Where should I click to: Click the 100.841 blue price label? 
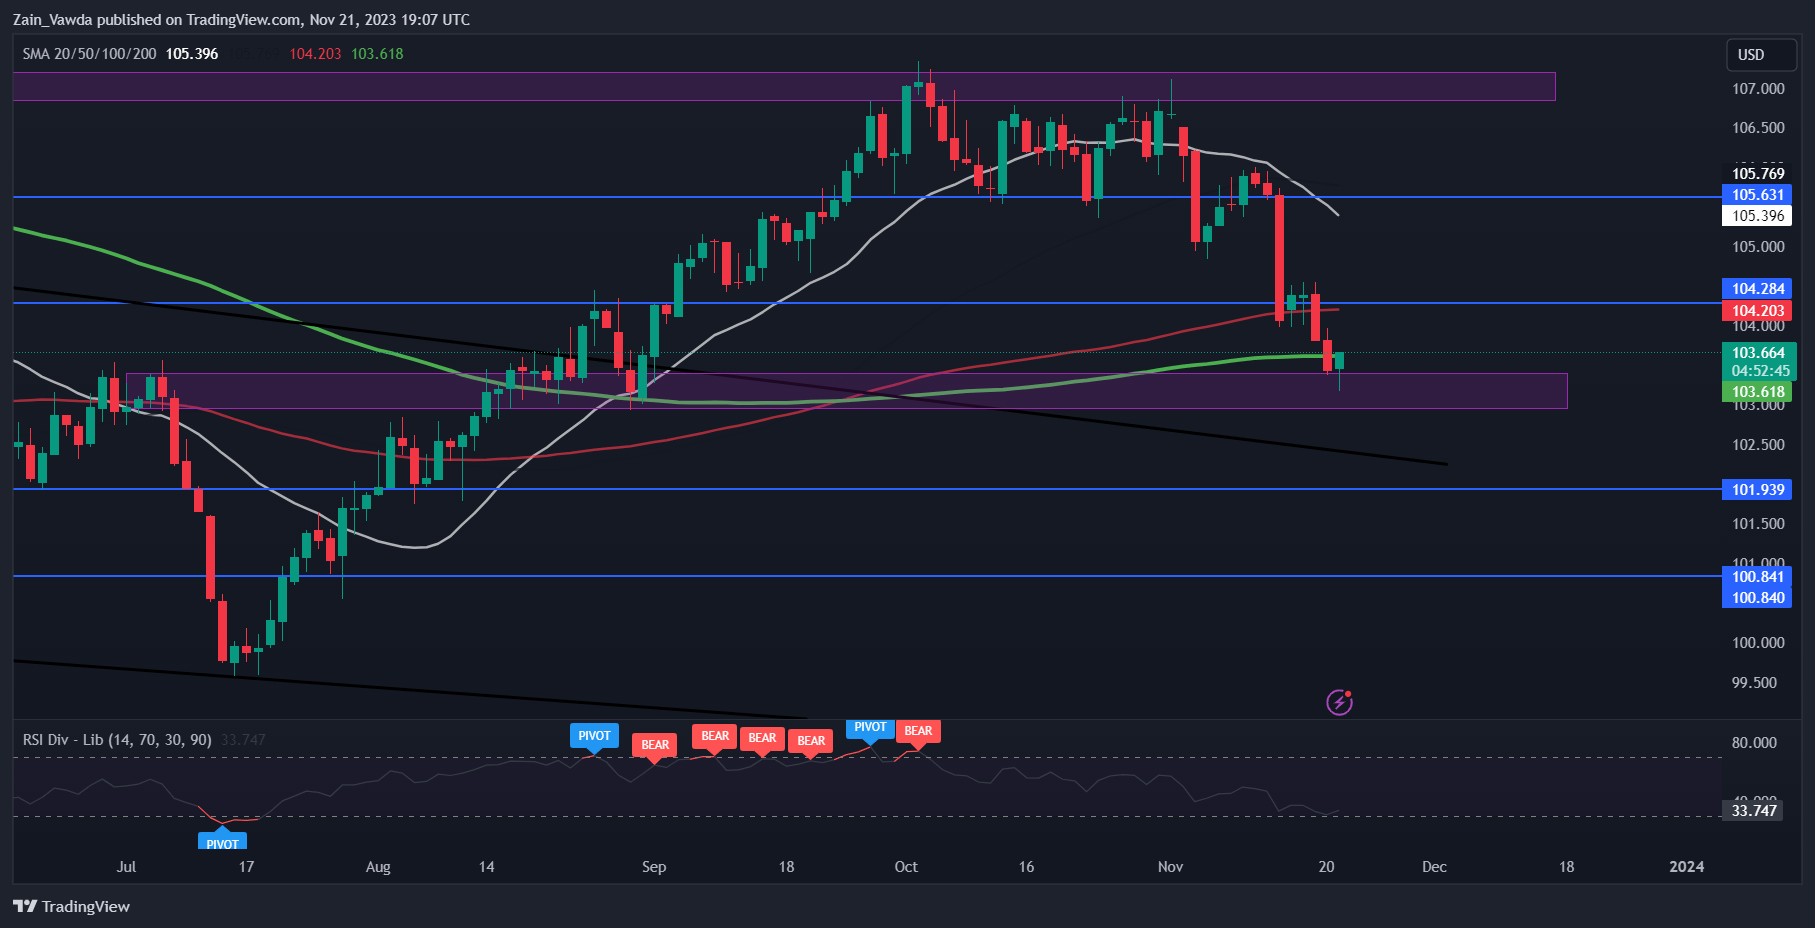click(1758, 577)
